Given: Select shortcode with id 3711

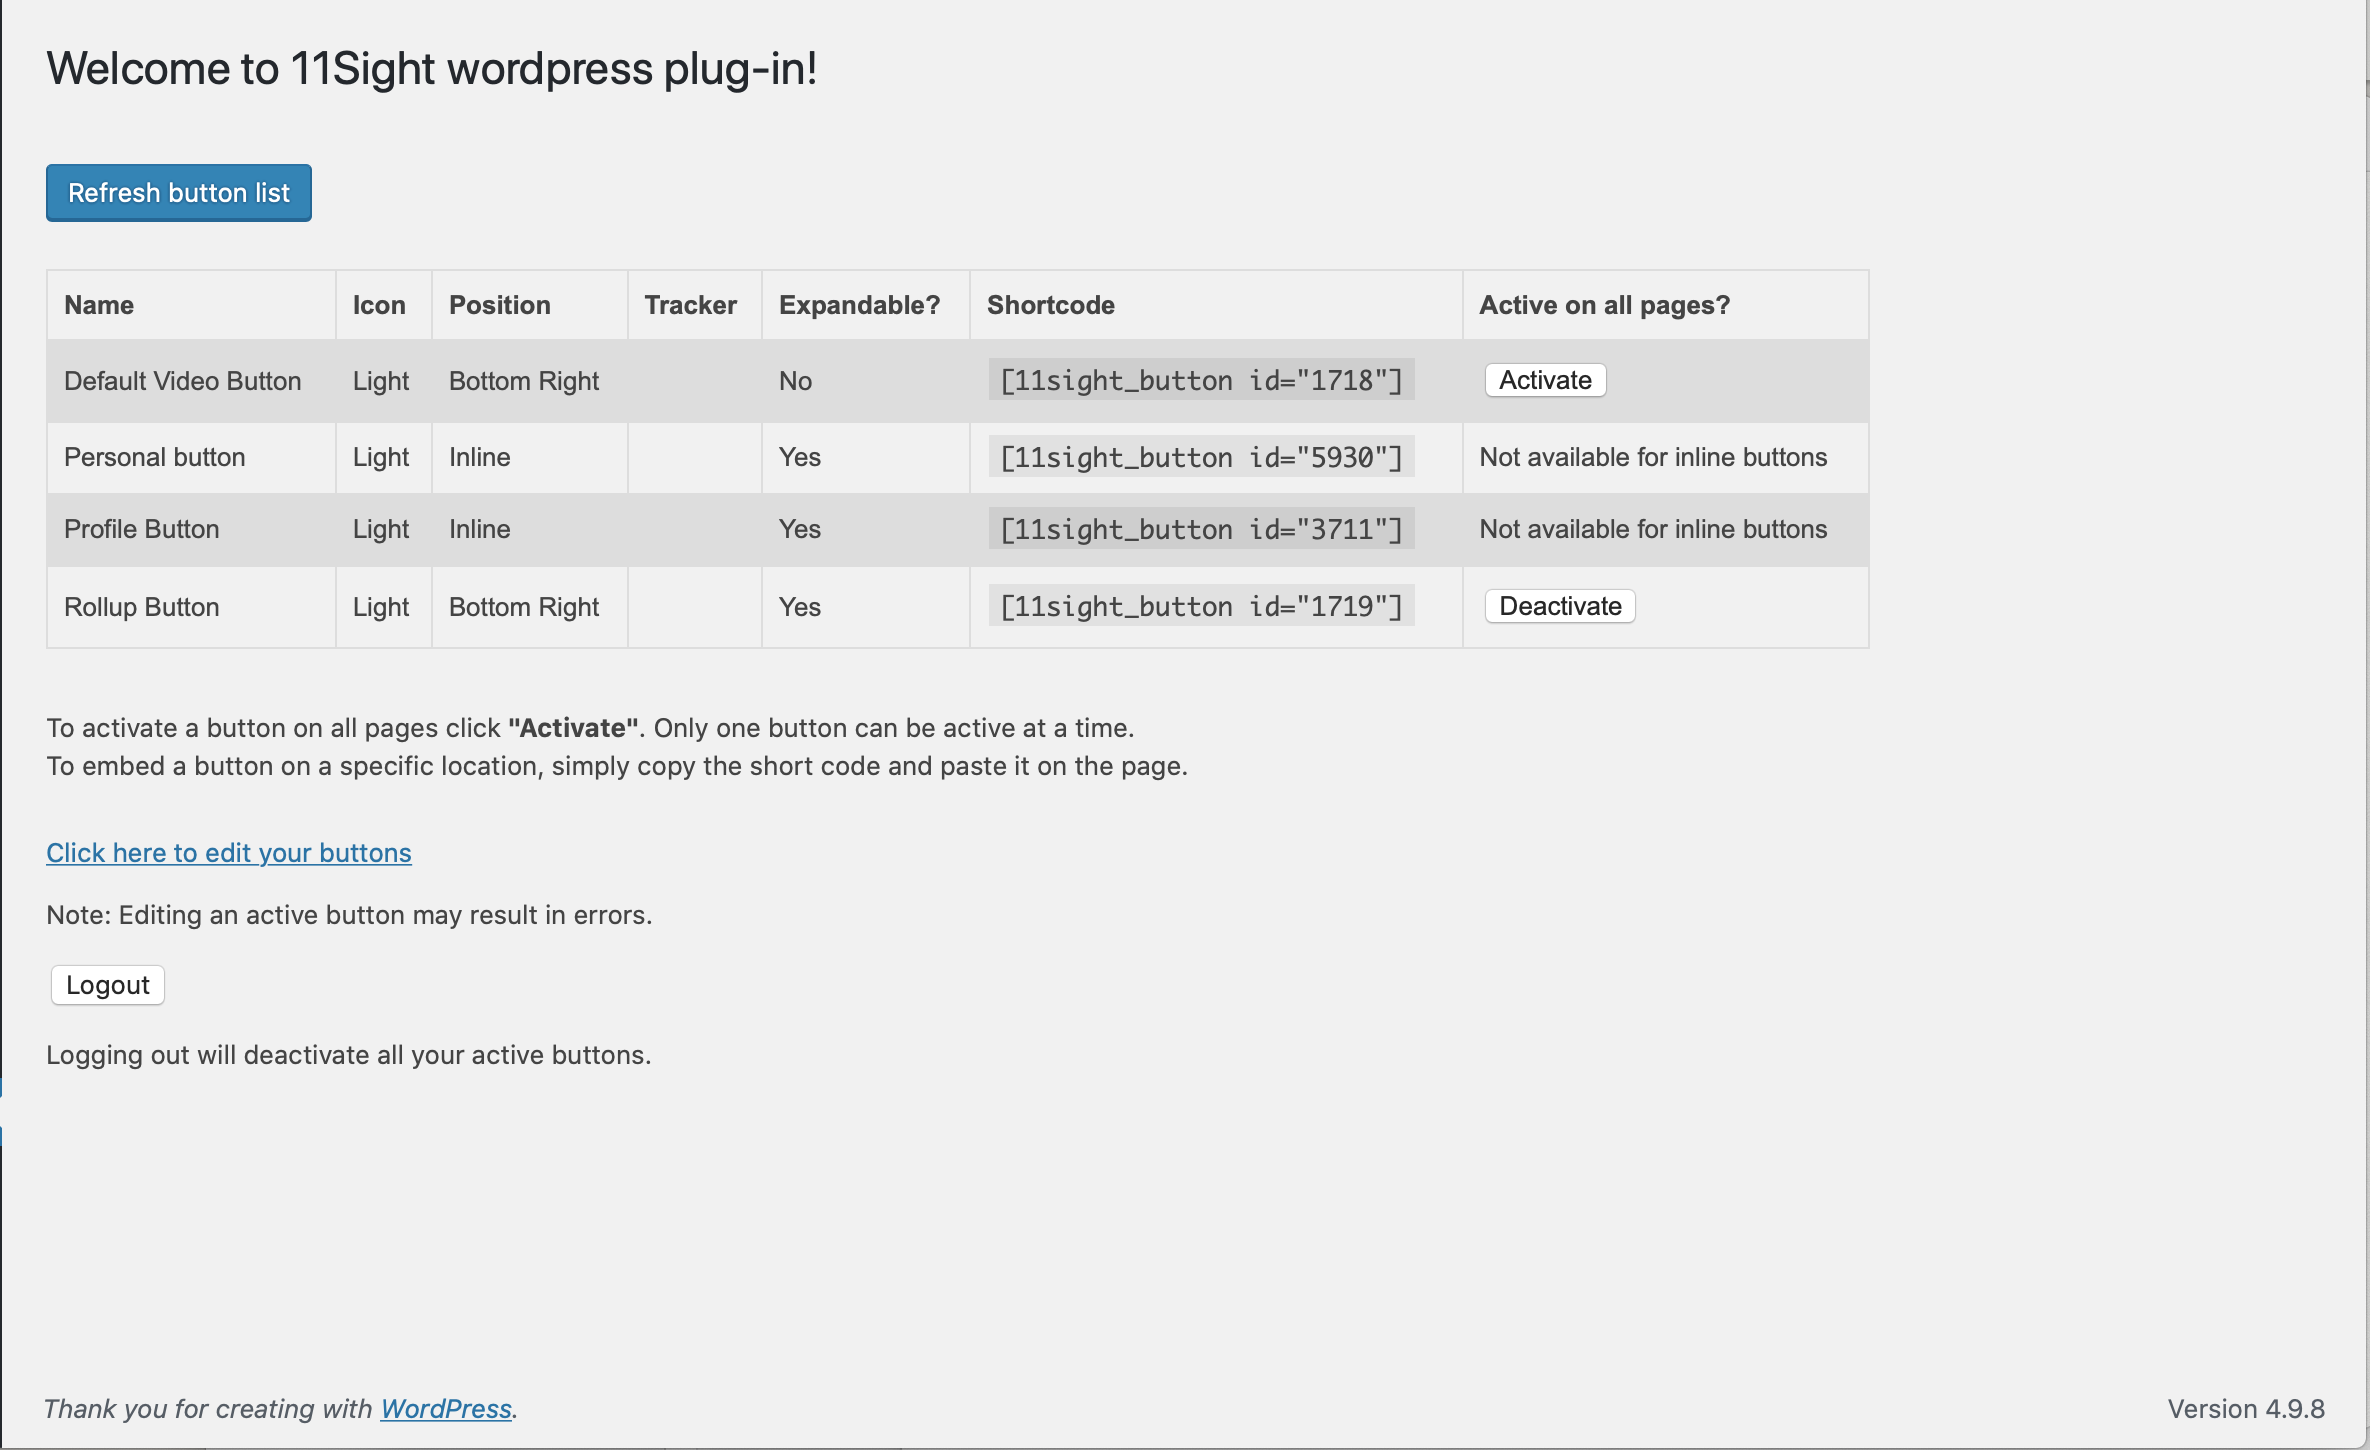Looking at the screenshot, I should pyautogui.click(x=1201, y=529).
